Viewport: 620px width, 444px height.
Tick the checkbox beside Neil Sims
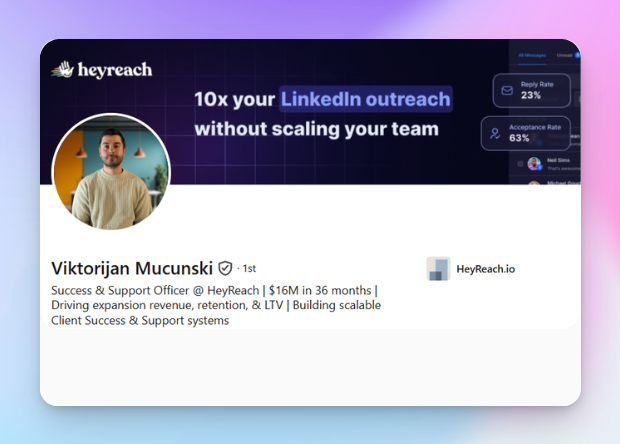coord(520,164)
